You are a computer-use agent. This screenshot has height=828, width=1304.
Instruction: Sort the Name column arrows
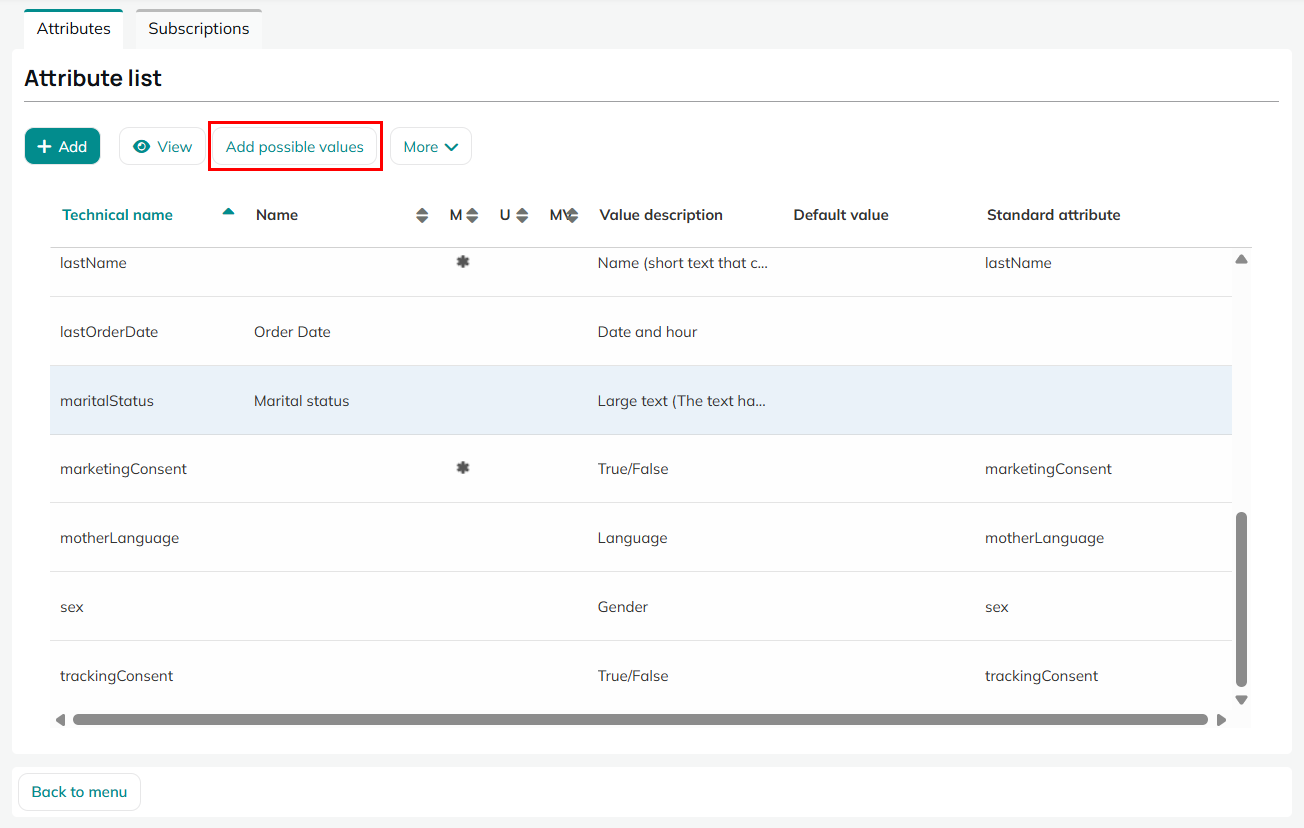[422, 215]
